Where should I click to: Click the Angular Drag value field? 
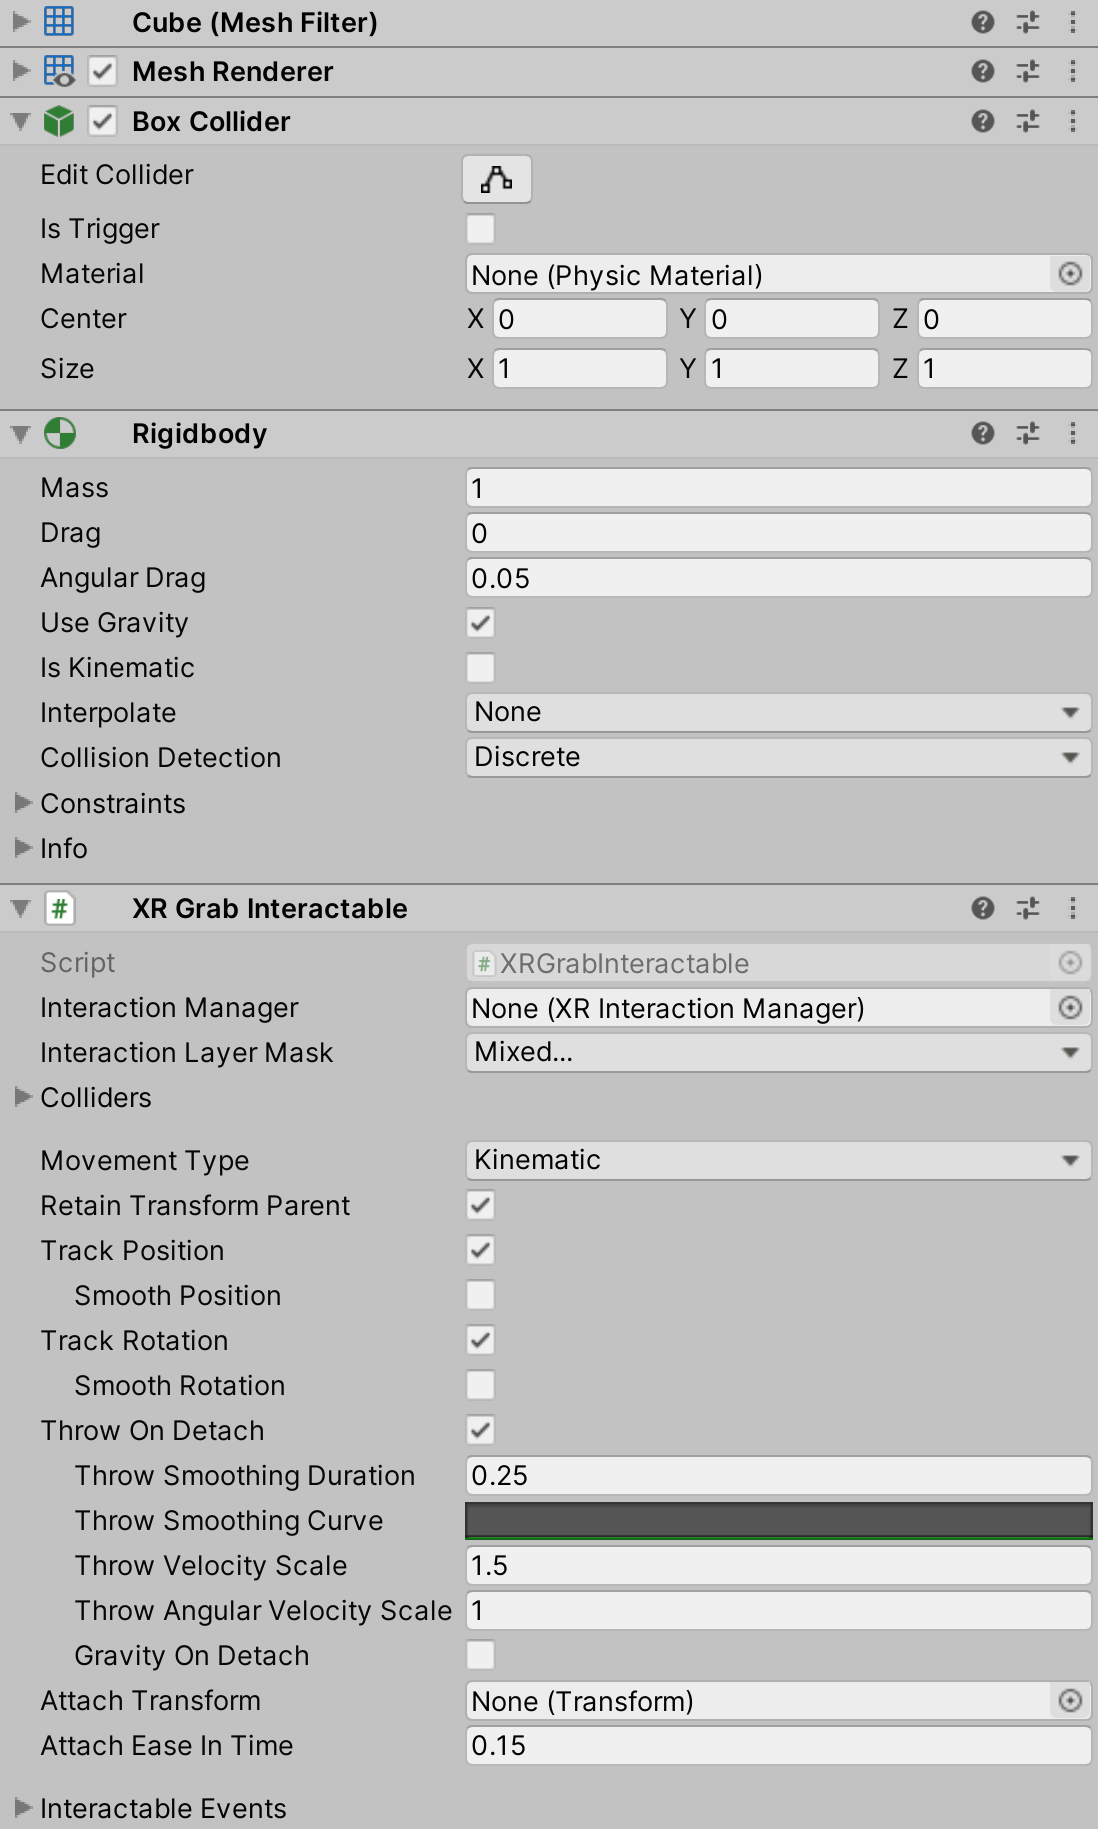click(x=778, y=578)
